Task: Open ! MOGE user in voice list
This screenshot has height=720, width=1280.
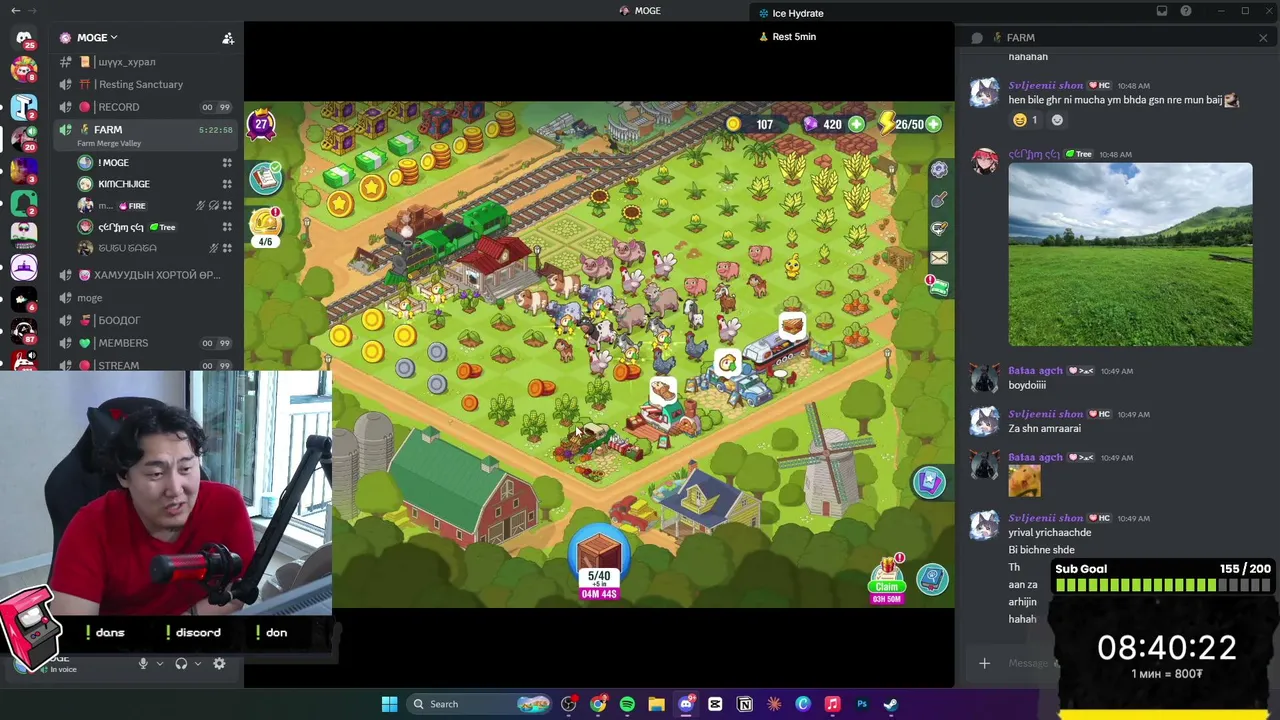Action: point(154,163)
